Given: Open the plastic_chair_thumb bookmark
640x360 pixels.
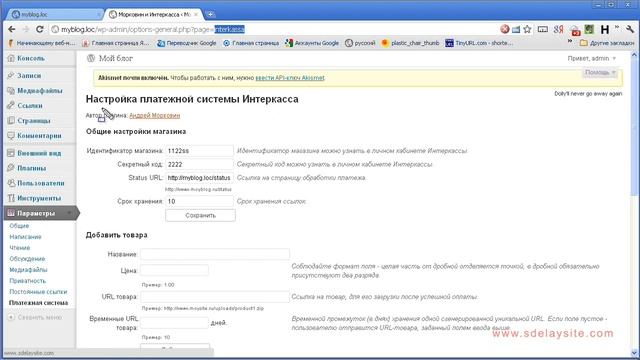Looking at the screenshot, I should (410, 43).
